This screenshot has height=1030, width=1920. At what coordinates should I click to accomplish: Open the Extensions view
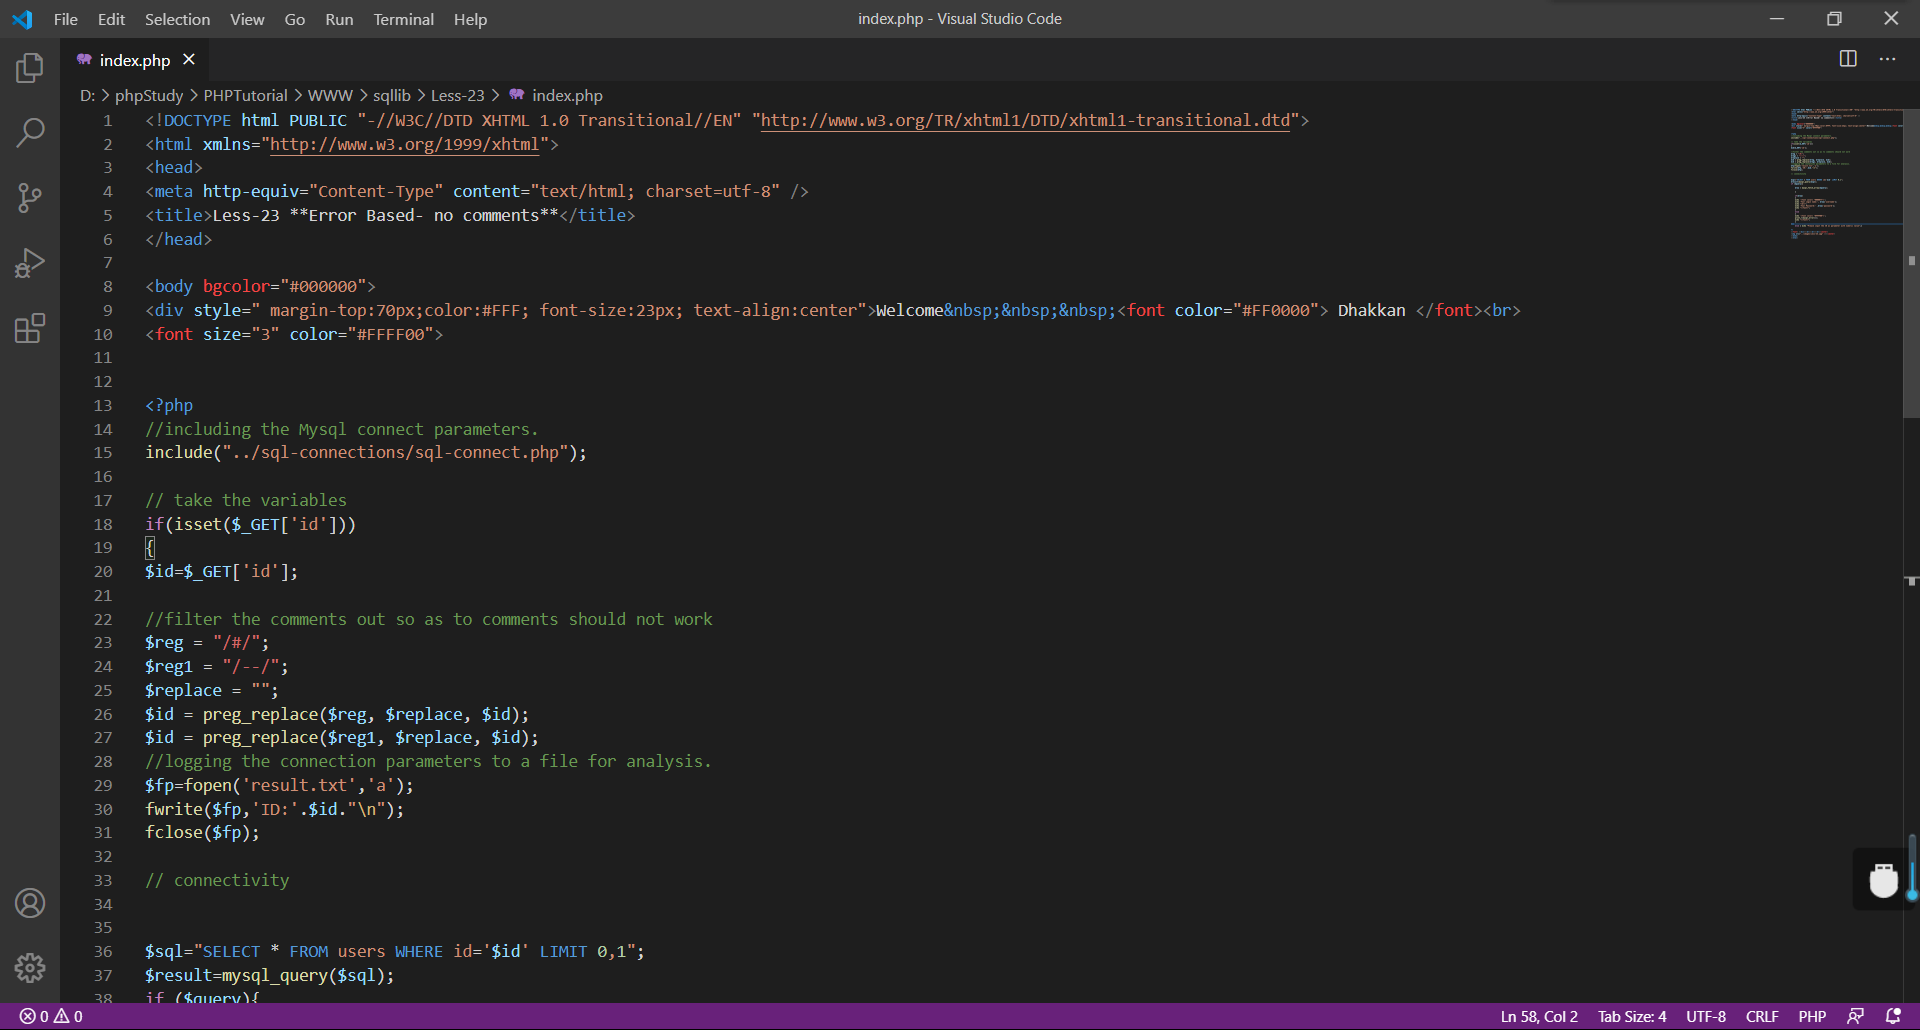click(30, 328)
